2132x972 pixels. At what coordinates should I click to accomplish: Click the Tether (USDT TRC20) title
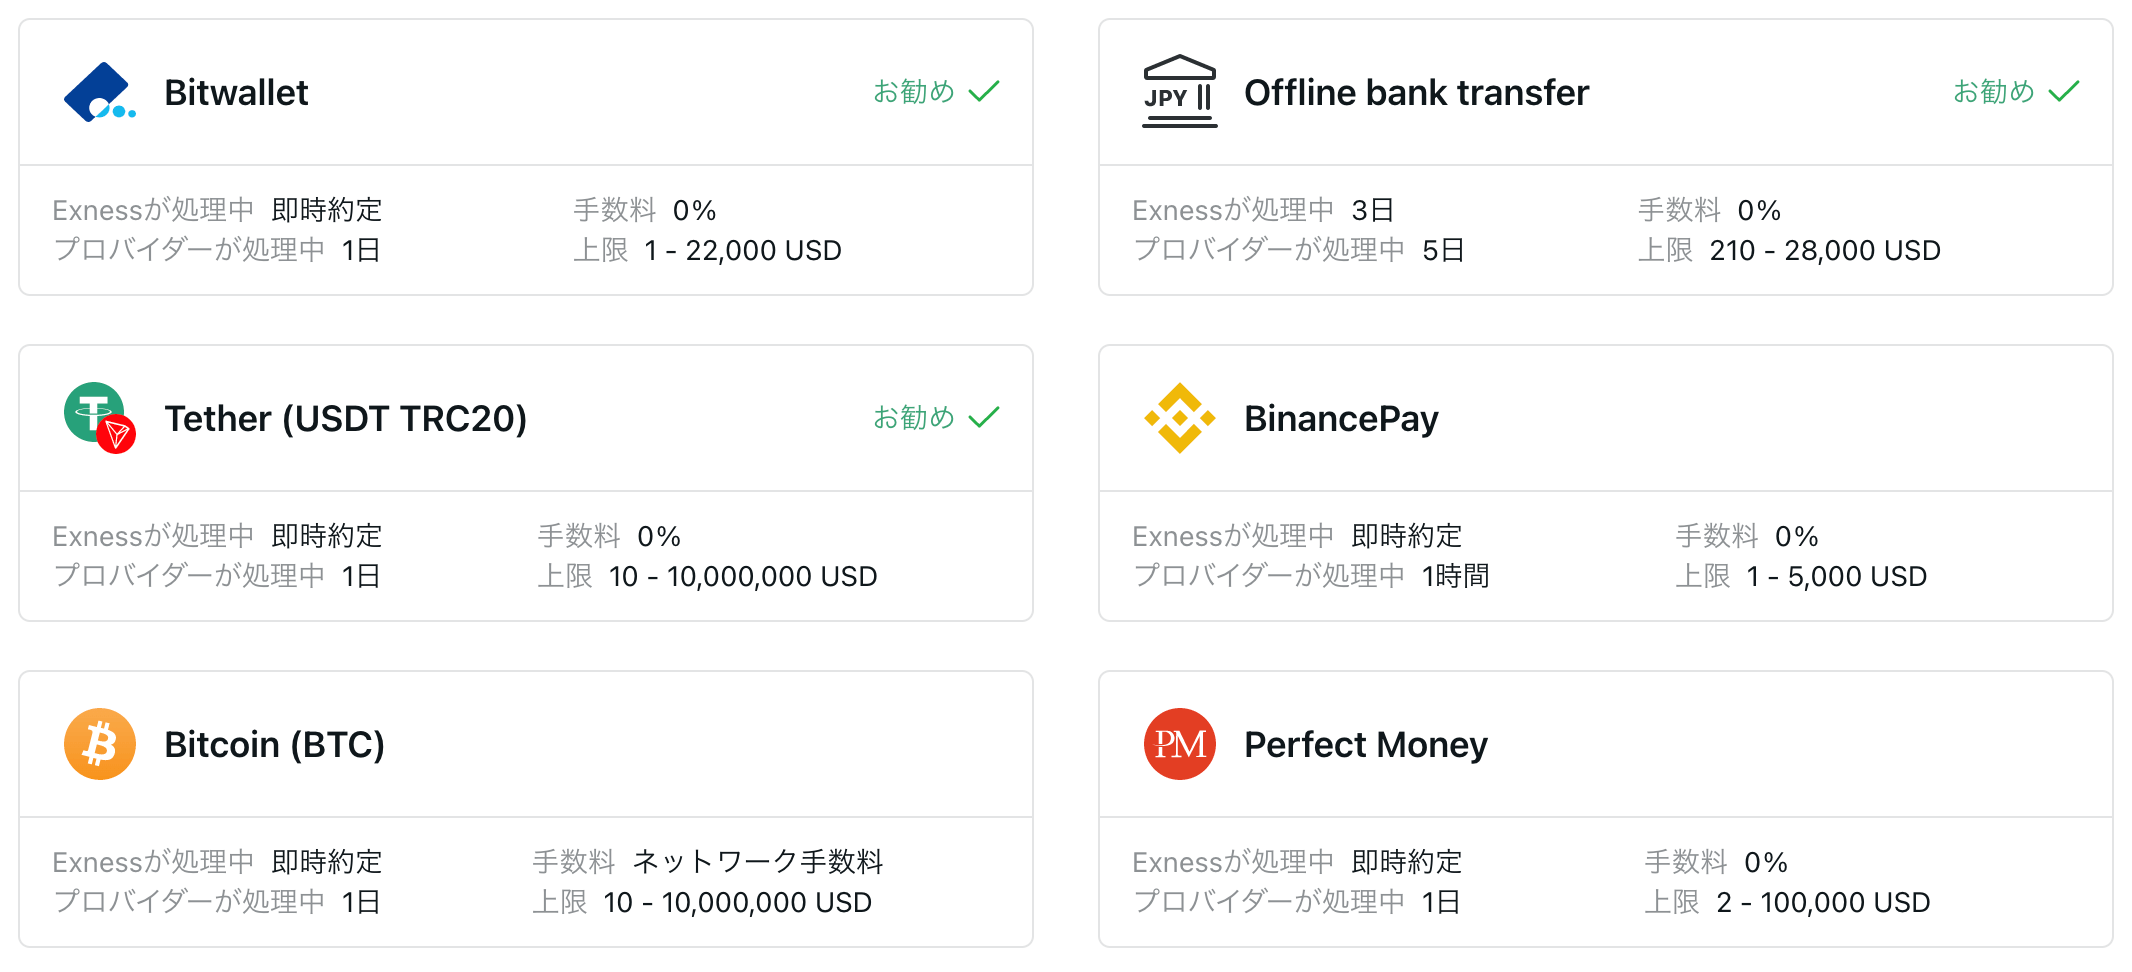[x=346, y=418]
